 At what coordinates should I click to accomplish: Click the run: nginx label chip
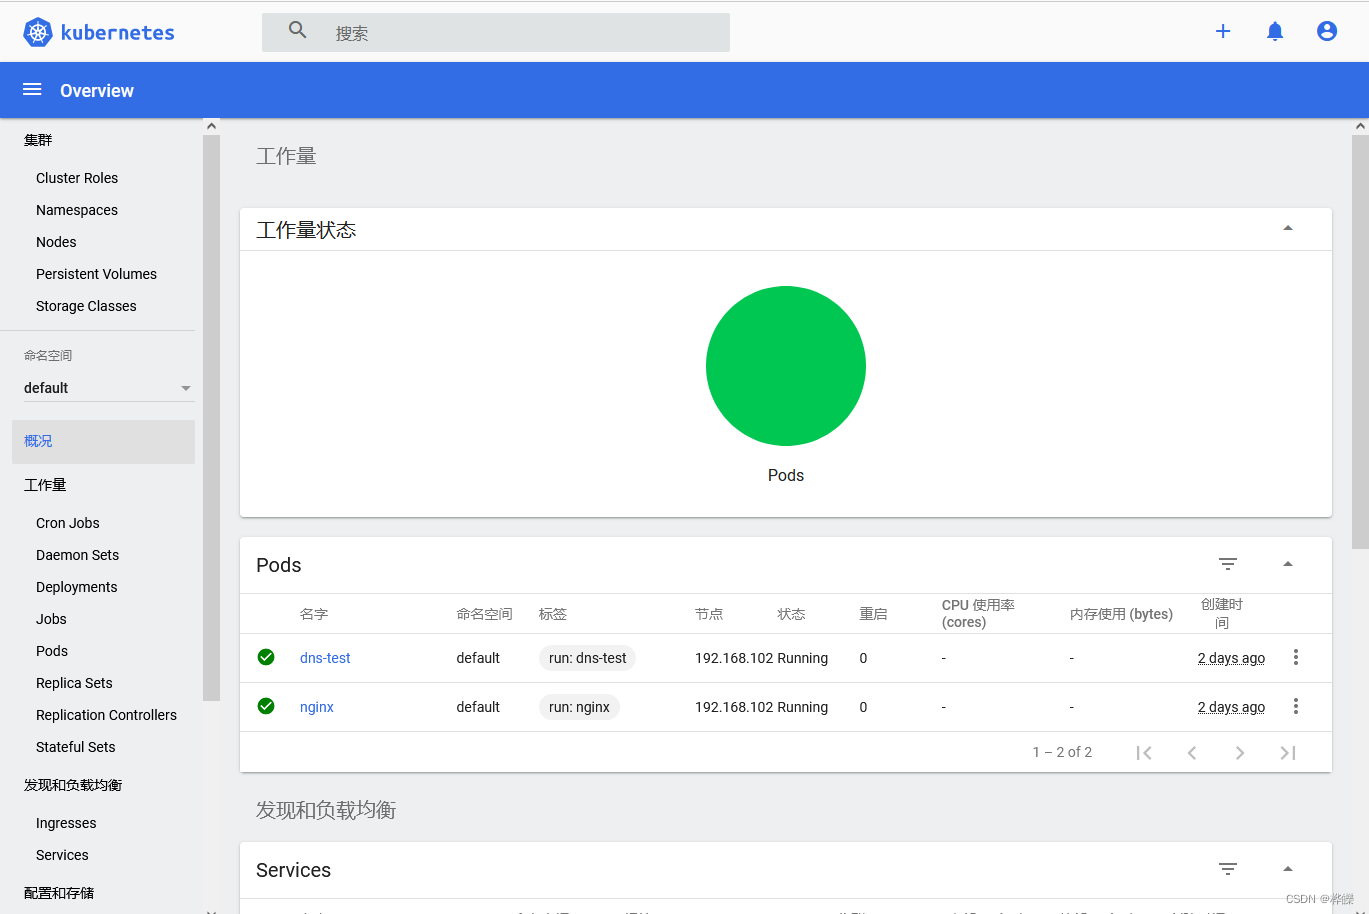[579, 707]
